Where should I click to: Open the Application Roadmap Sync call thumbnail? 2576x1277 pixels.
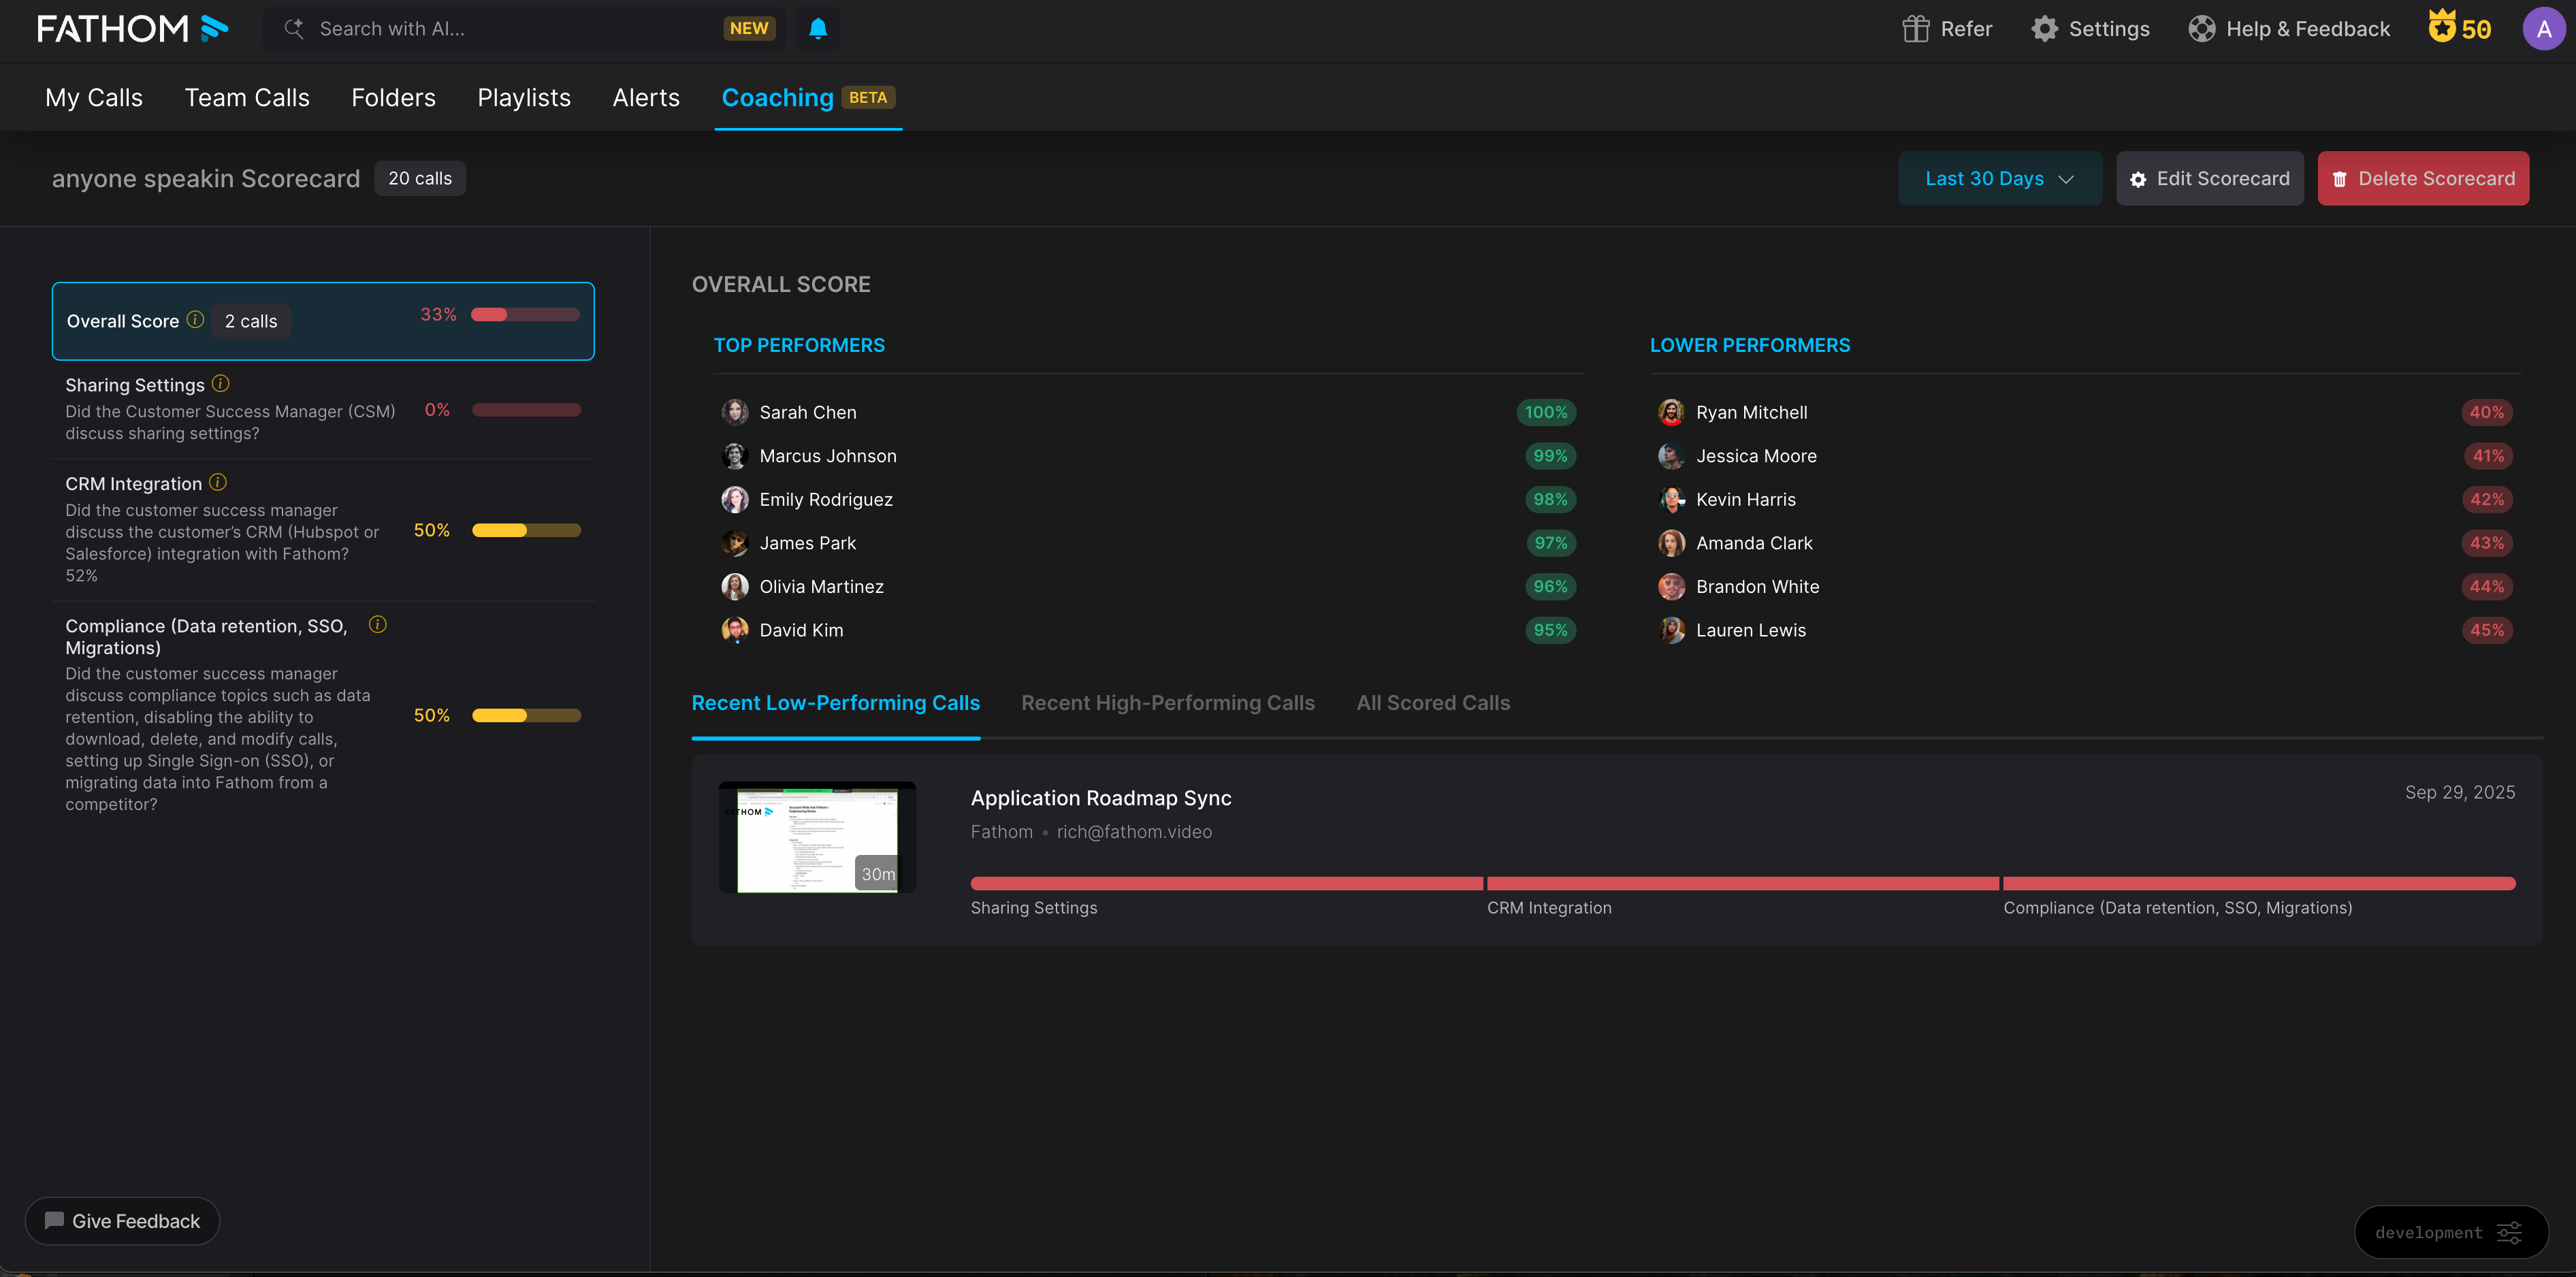(x=817, y=837)
